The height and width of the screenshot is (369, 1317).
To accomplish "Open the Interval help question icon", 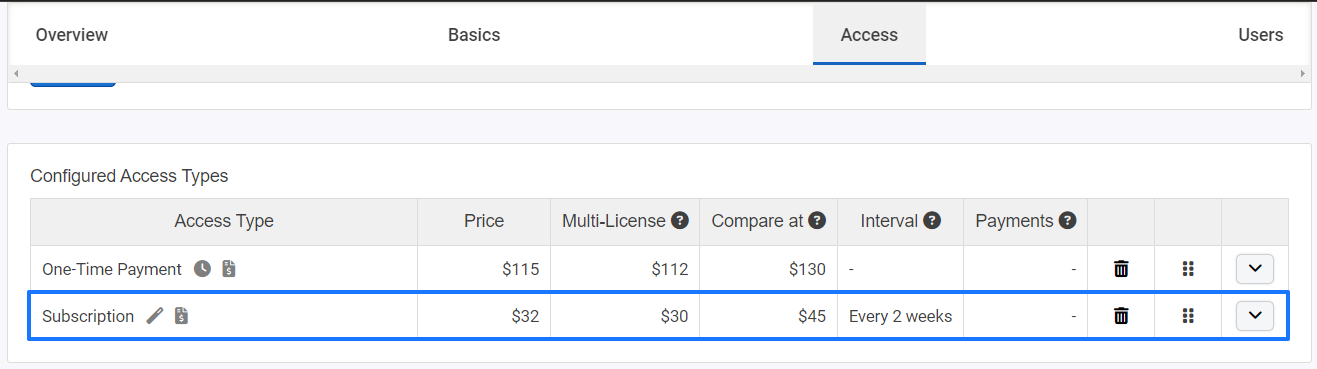I will pos(932,221).
